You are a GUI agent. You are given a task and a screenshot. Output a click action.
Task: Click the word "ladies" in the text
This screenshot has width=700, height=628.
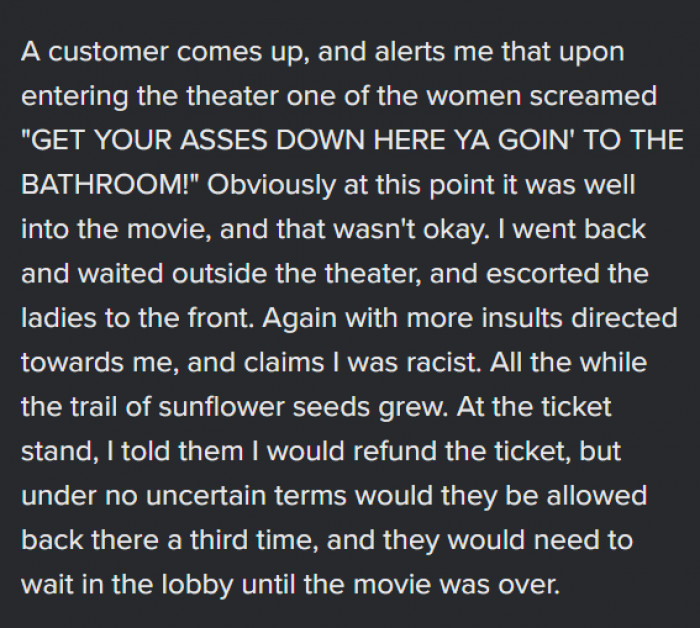54,317
